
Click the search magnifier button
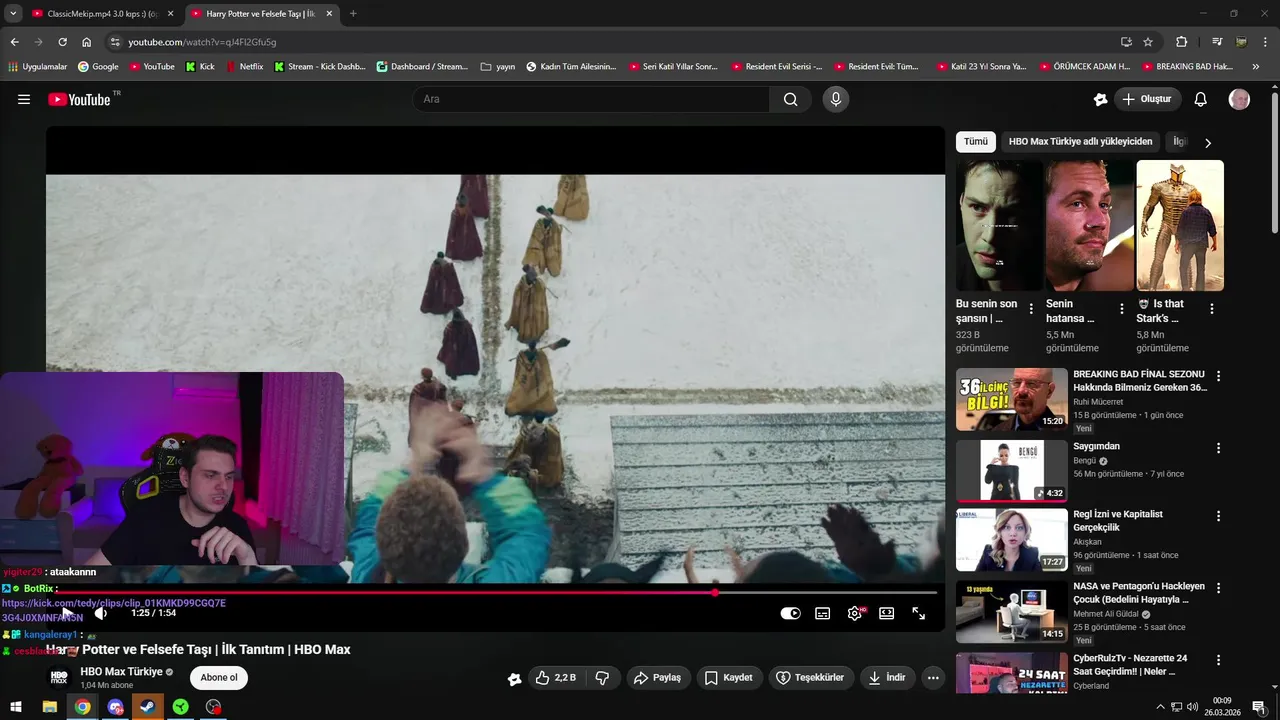790,99
